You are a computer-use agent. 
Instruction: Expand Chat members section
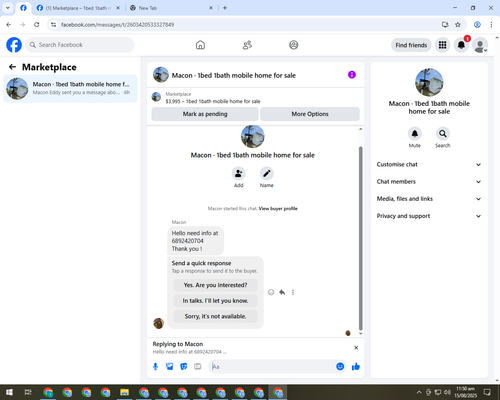[x=429, y=182]
